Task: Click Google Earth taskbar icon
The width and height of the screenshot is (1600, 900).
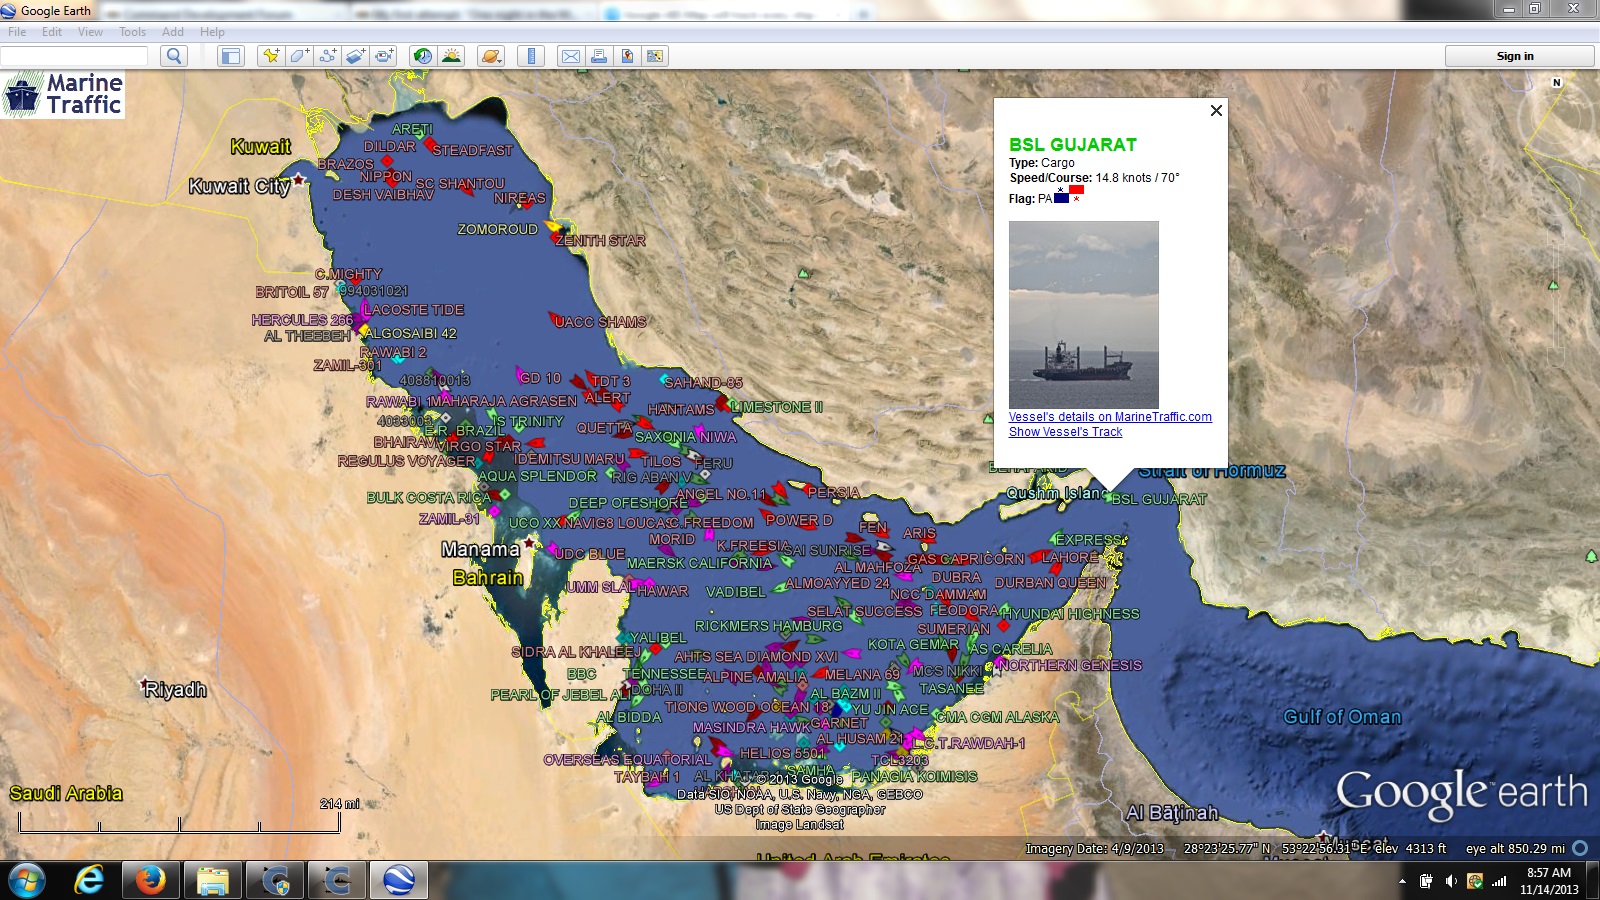Action: (399, 880)
